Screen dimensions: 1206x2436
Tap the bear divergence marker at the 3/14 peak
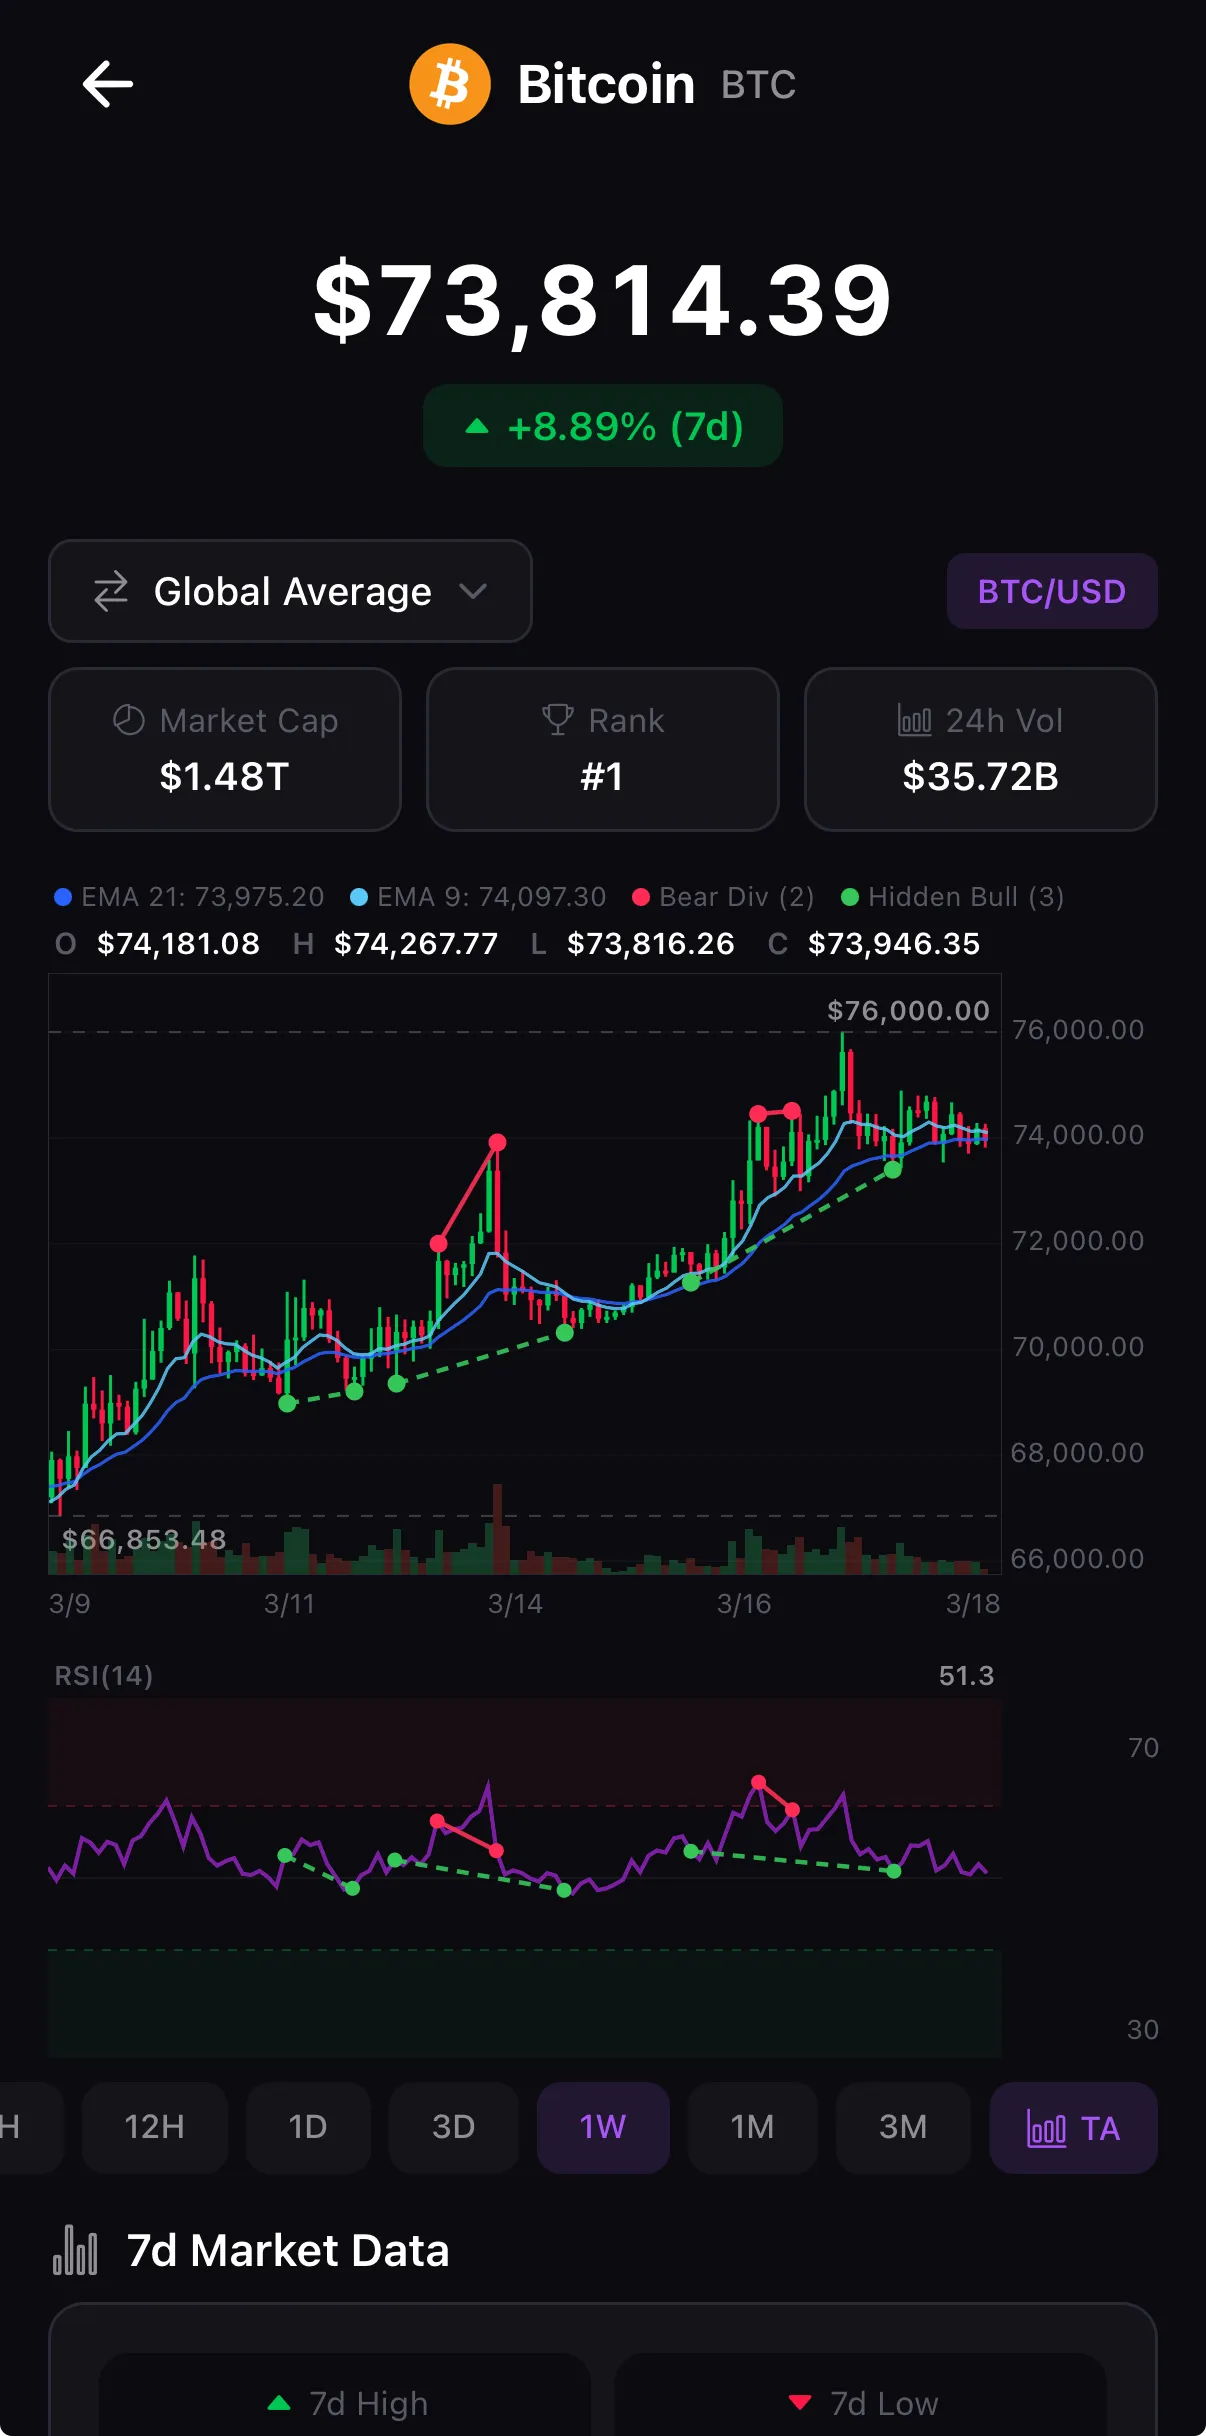(497, 1142)
